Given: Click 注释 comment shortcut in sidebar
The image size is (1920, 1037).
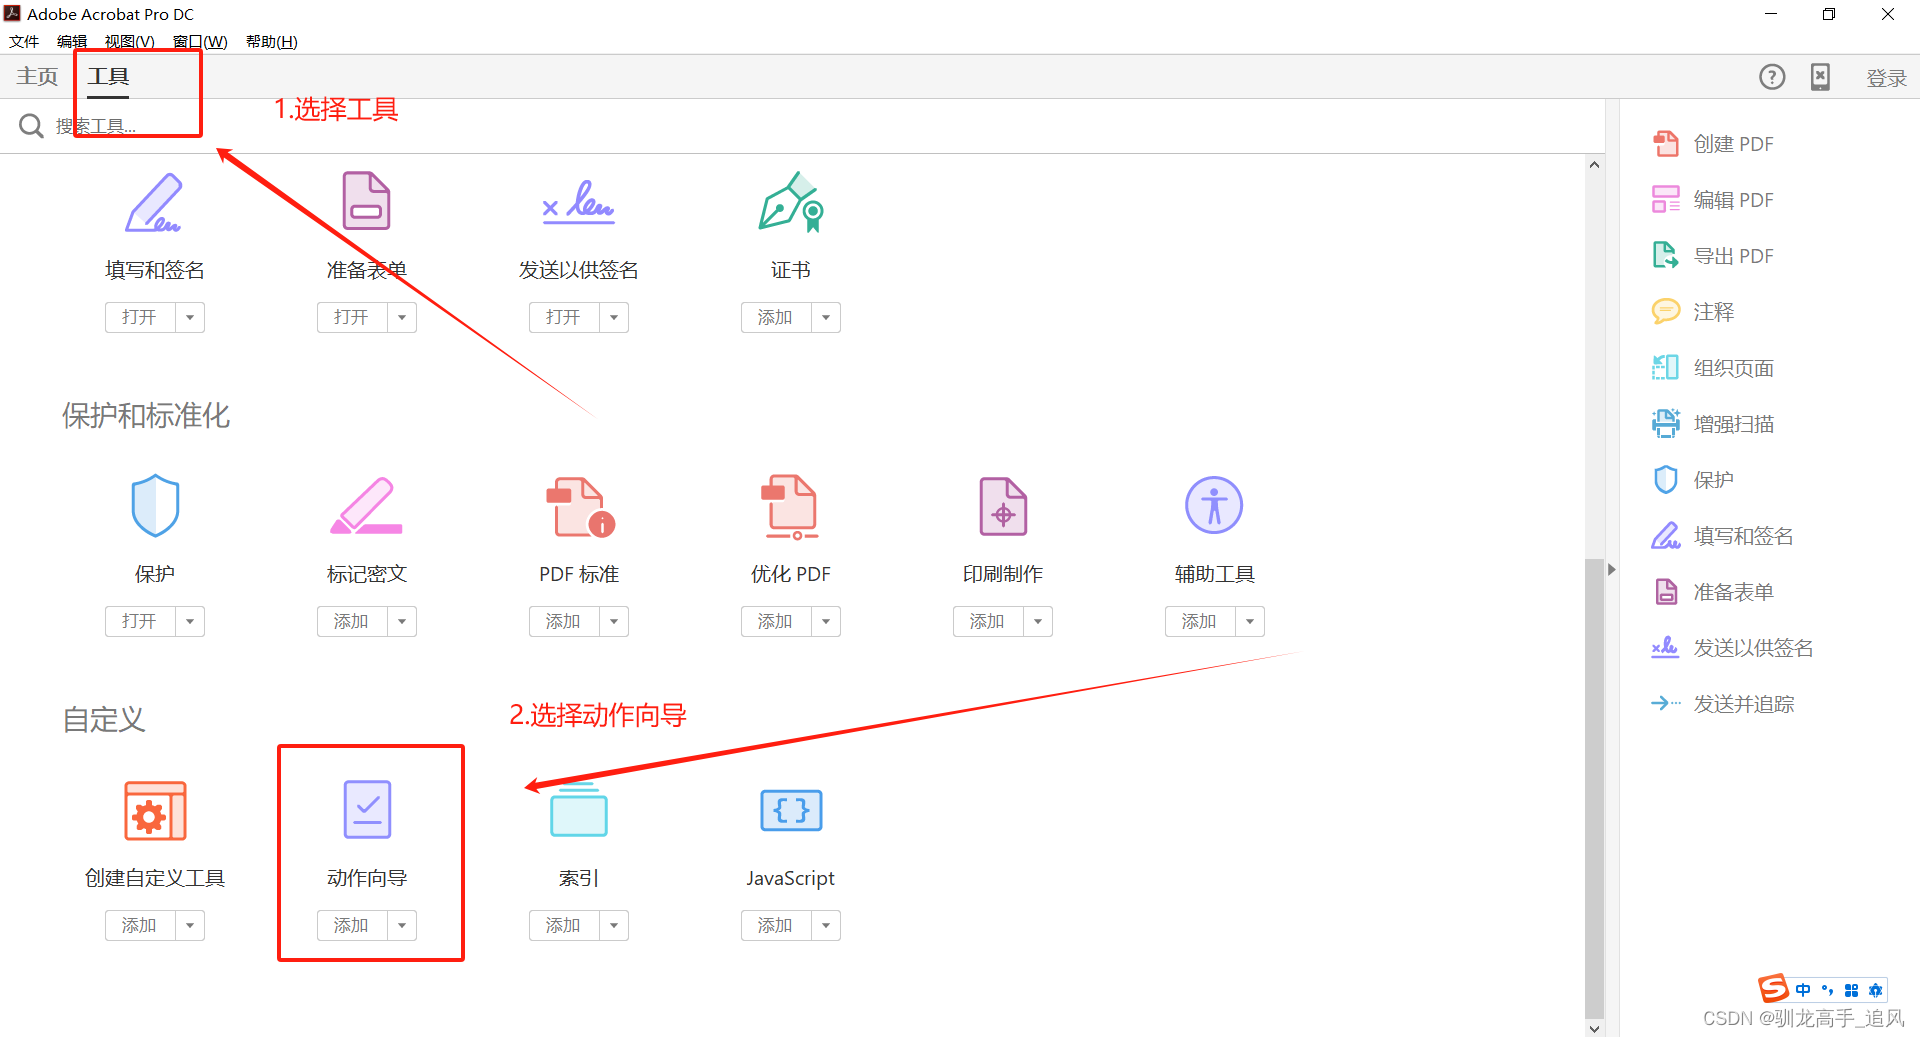Looking at the screenshot, I should pos(1692,312).
